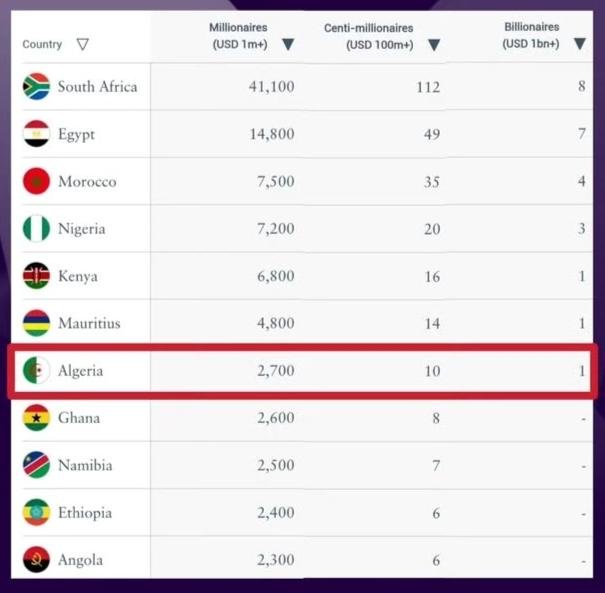Screen dimensions: 605x593
Task: Sort by Millionaires column arrow
Action: coord(288,44)
